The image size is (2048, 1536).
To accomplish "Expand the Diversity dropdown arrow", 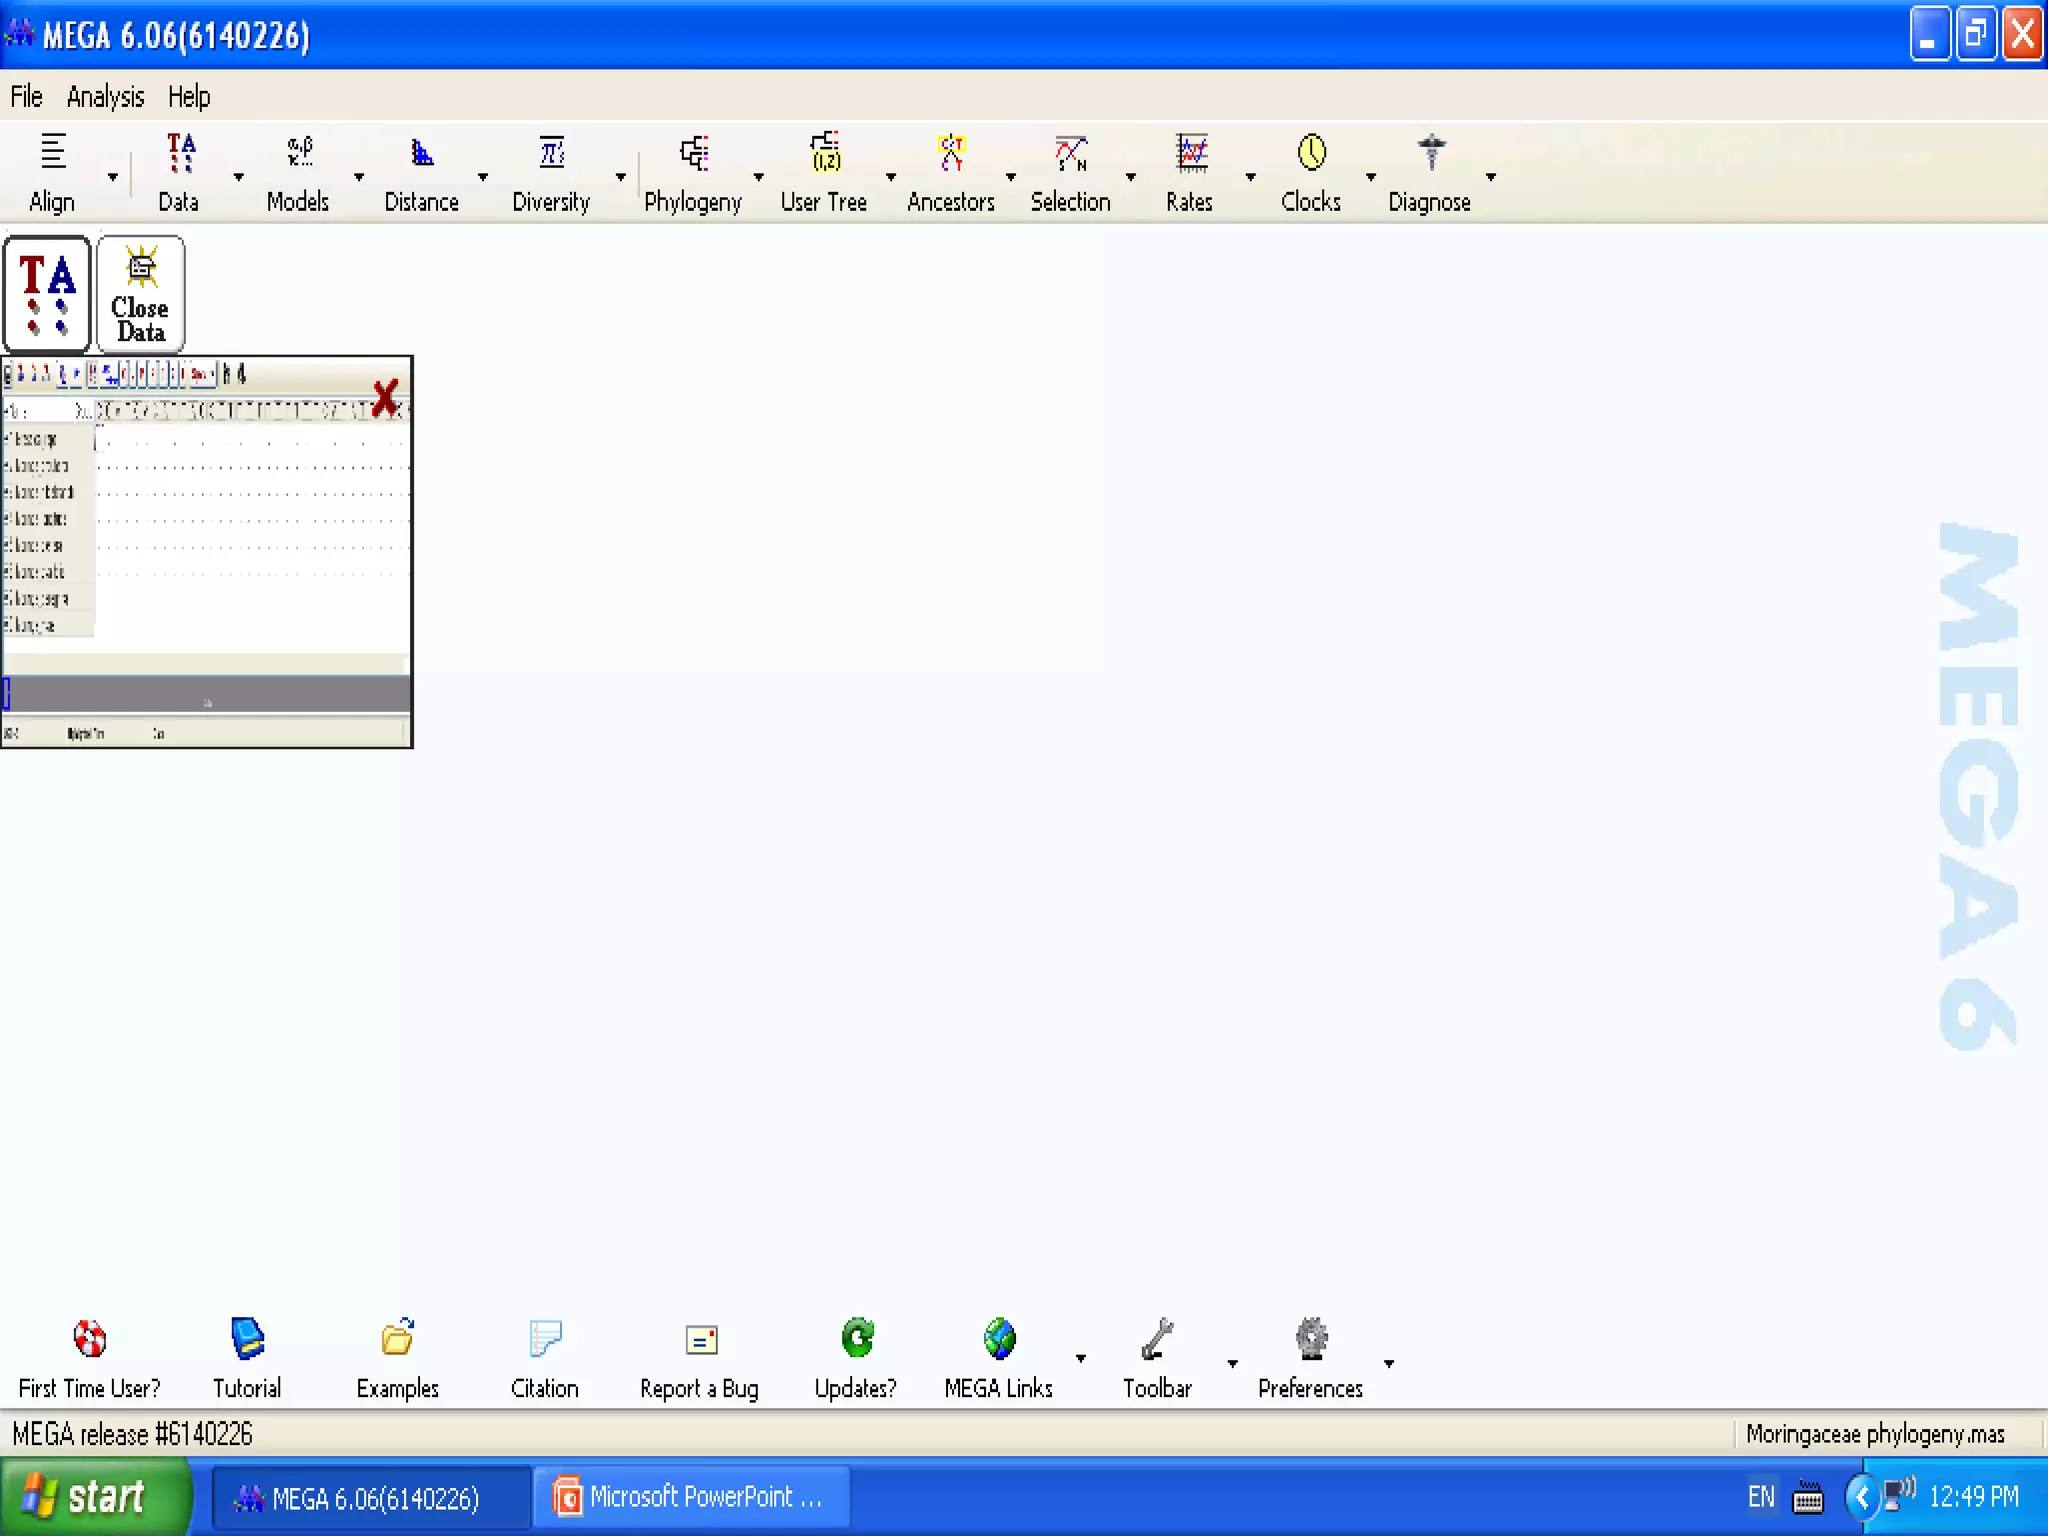I will (x=621, y=177).
